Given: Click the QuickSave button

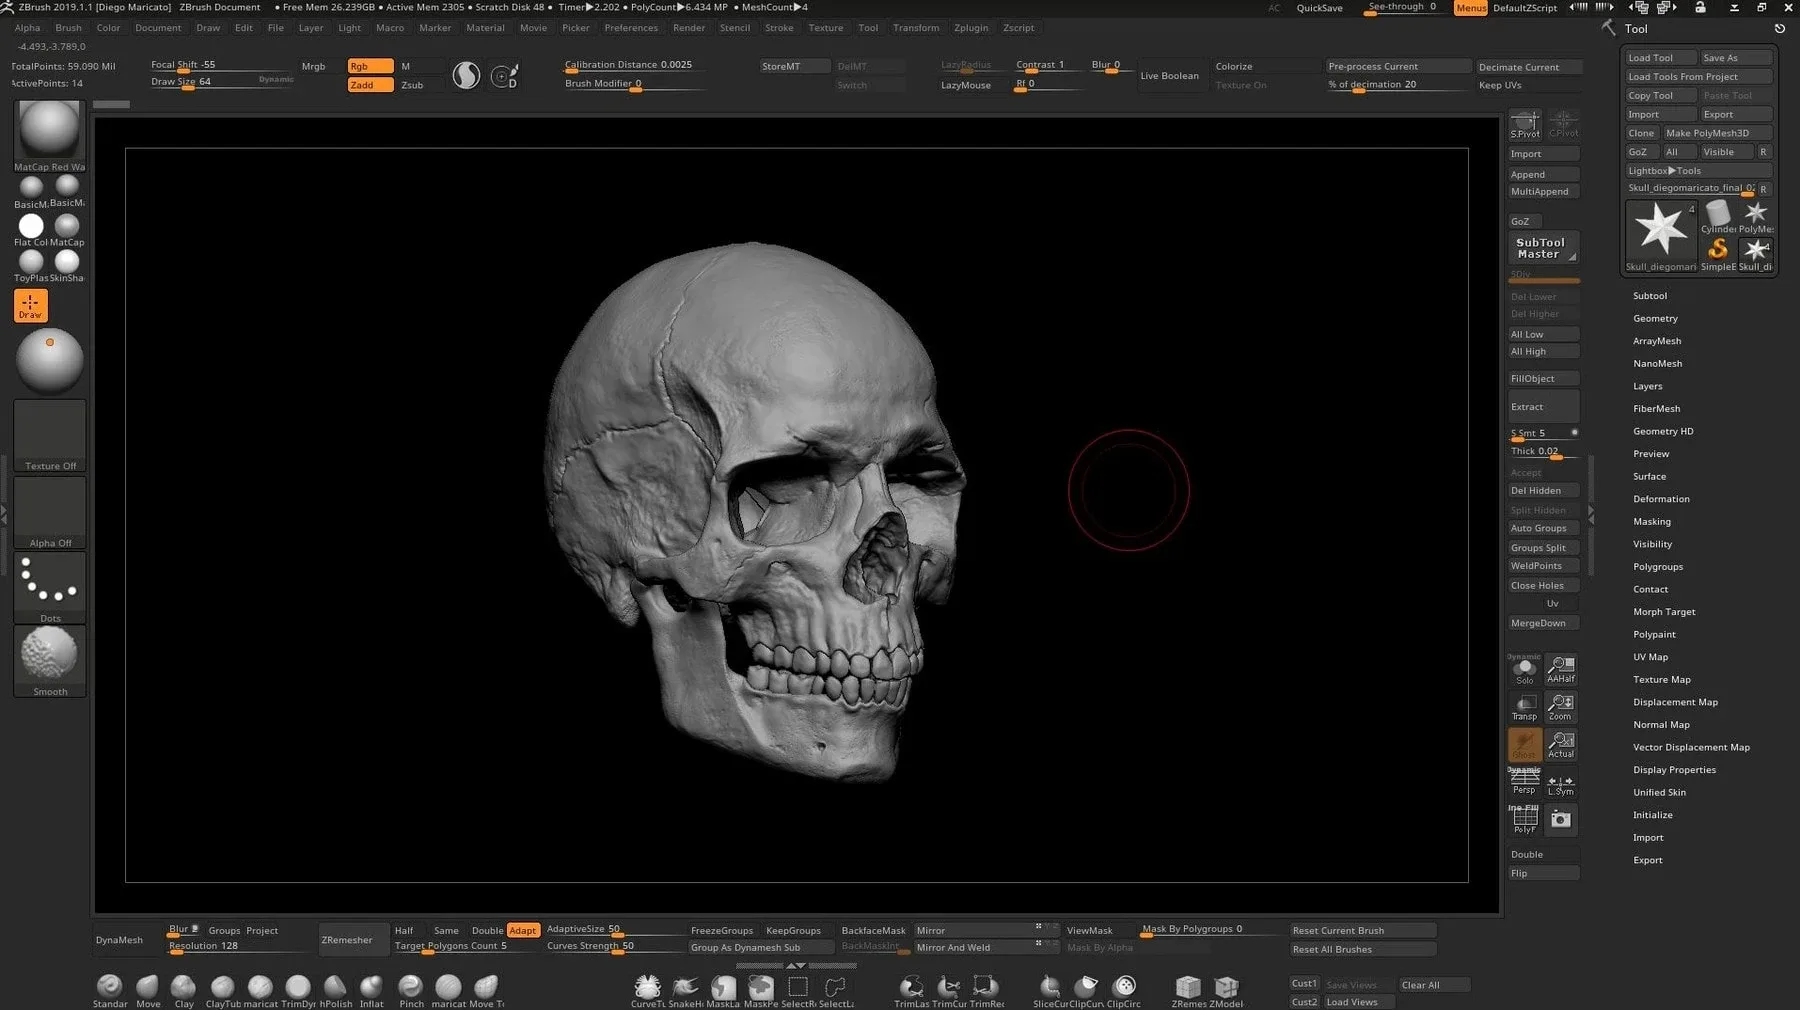Looking at the screenshot, I should pos(1319,8).
